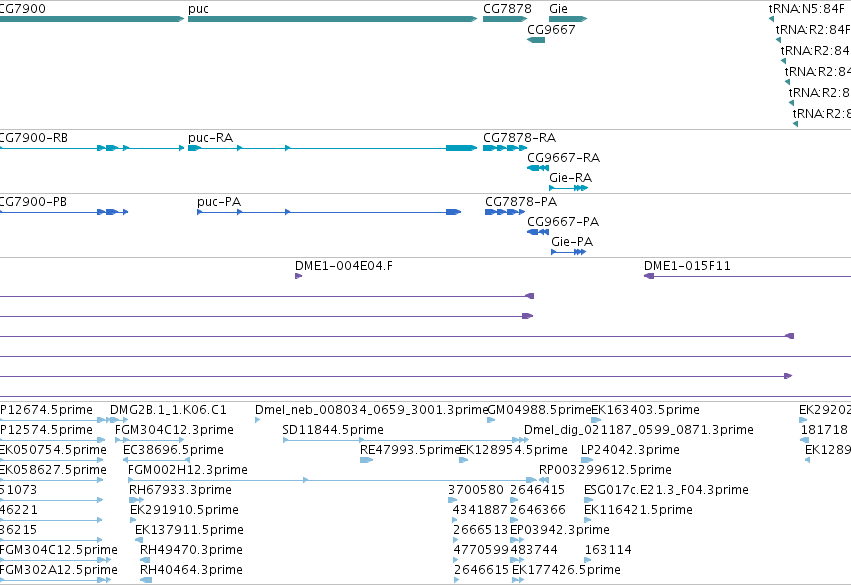Select the puc-RA transcript label

click(x=210, y=138)
